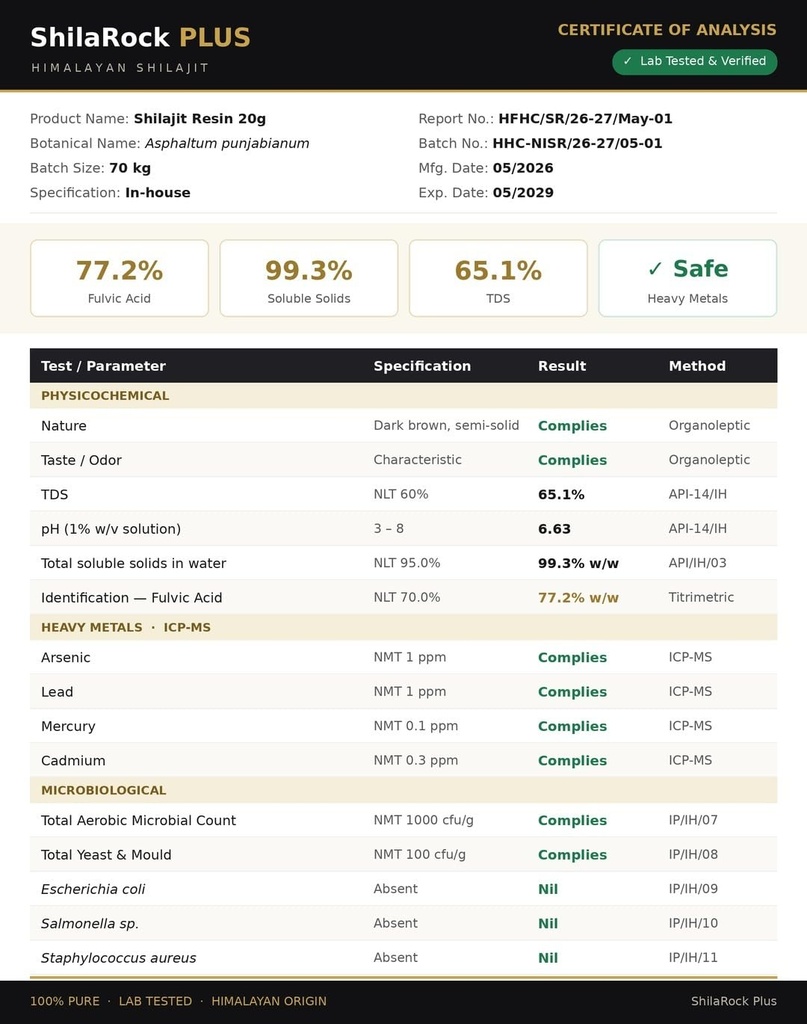Click the batch size value 70 kg

coord(130,168)
